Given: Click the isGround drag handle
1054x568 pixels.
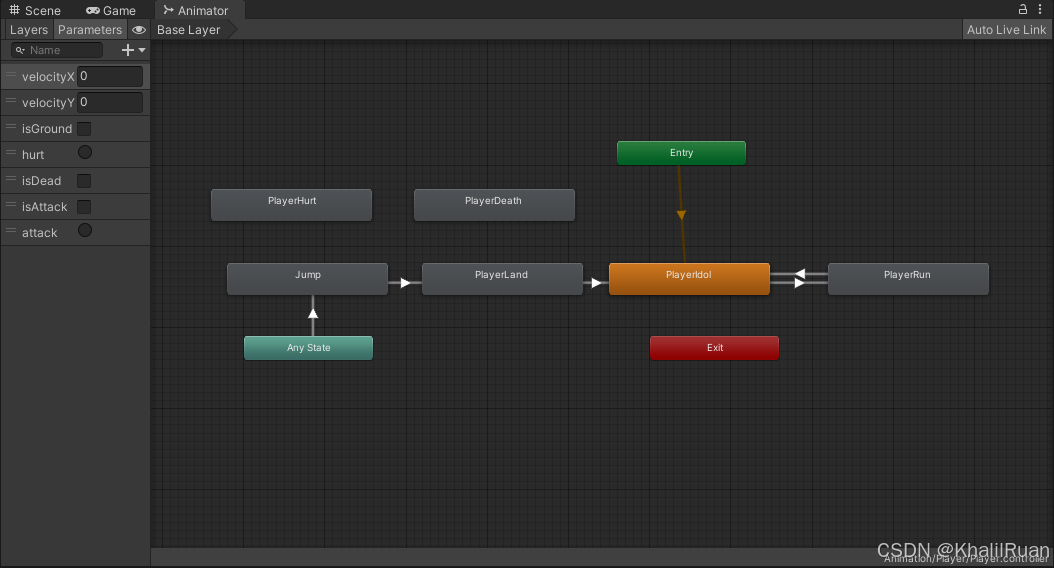Looking at the screenshot, I should pyautogui.click(x=11, y=127).
